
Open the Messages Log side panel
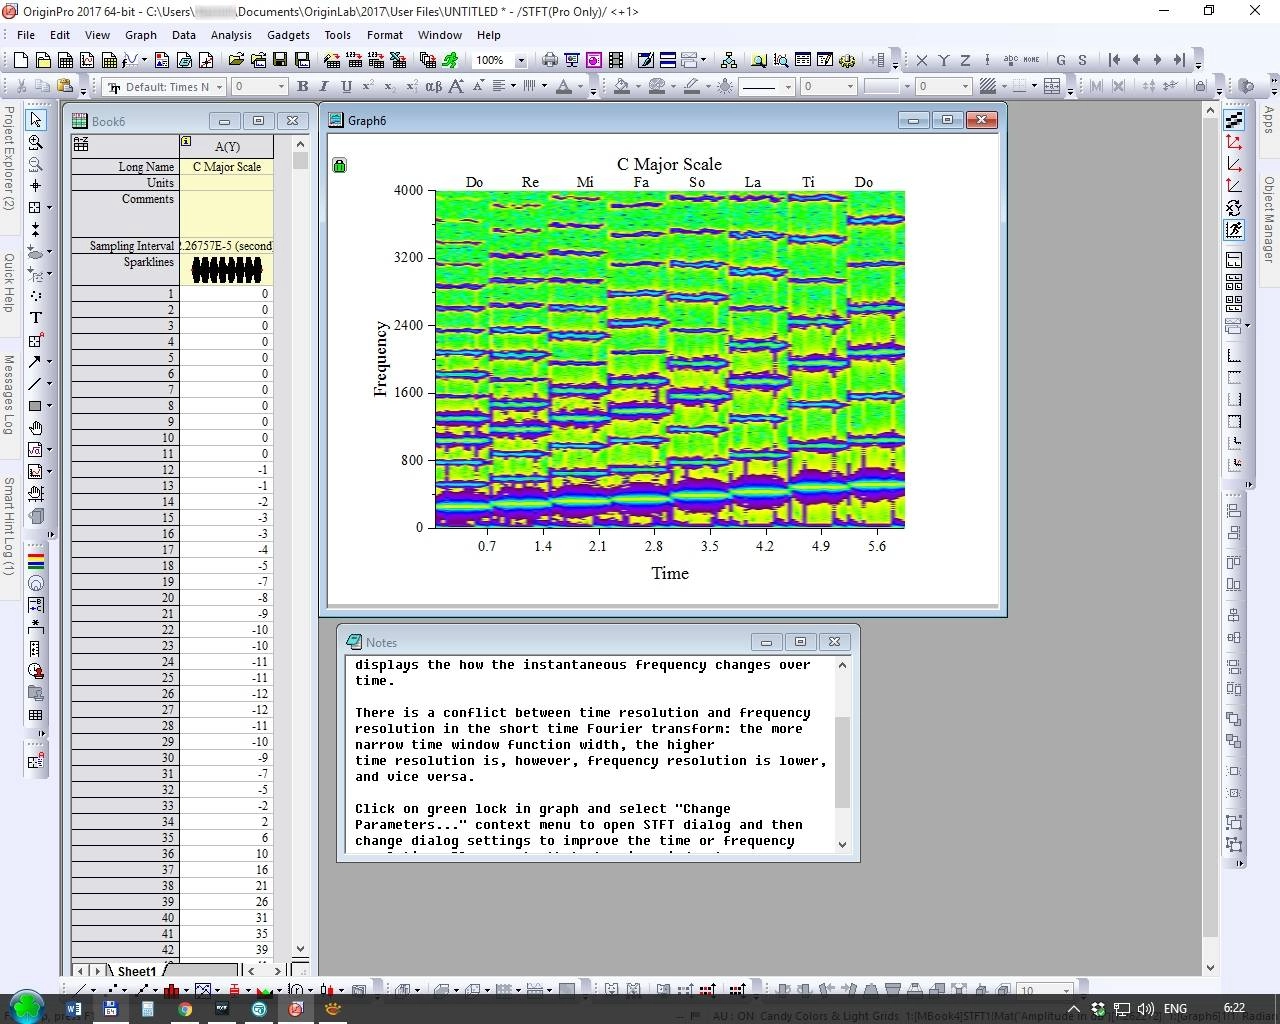(x=9, y=394)
